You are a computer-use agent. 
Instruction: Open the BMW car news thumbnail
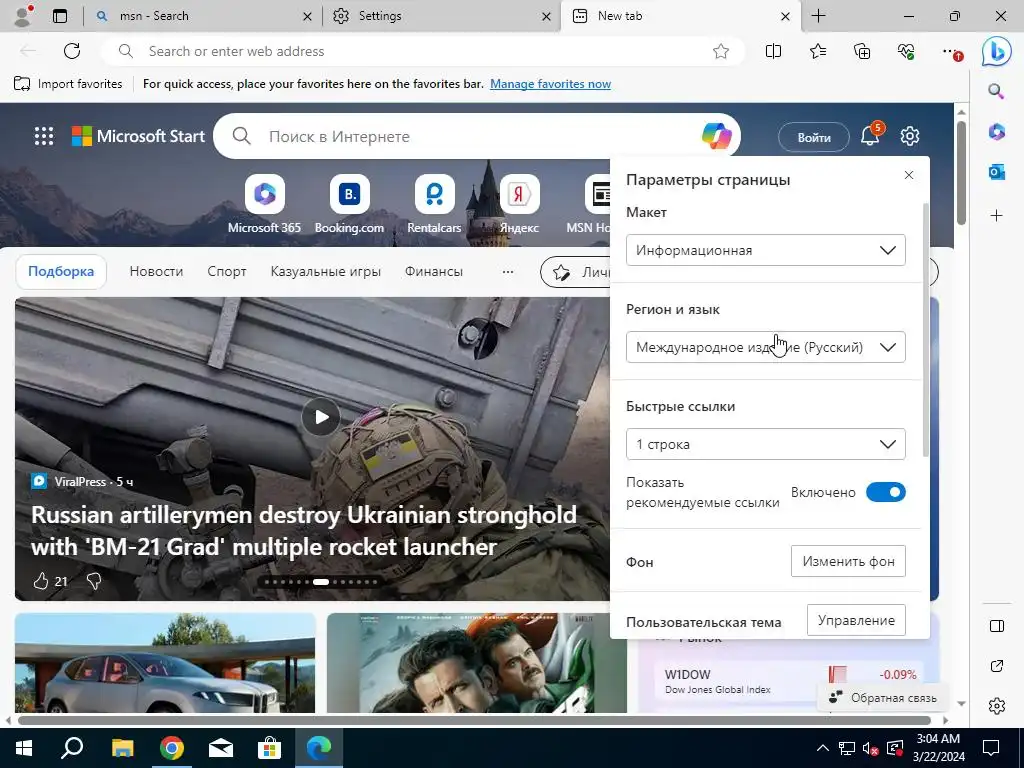[x=165, y=663]
